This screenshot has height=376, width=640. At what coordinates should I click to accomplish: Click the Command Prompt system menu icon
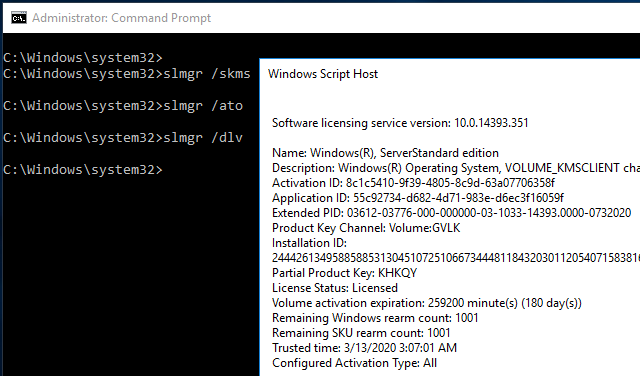tap(19, 18)
